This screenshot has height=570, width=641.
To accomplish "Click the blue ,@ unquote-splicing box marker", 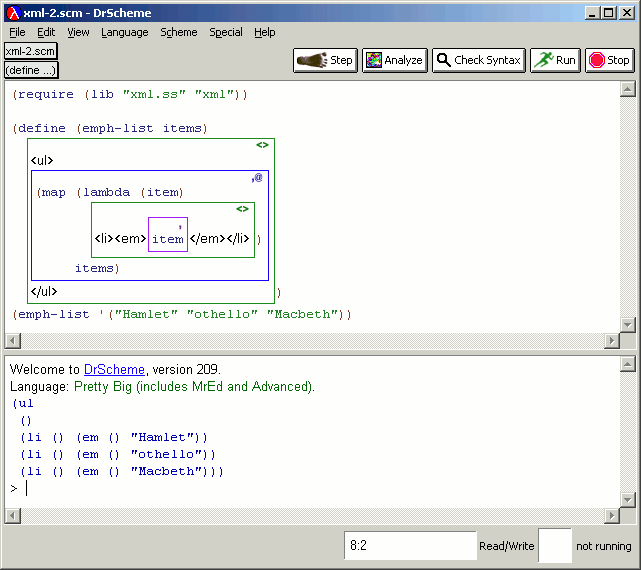I will 257,177.
